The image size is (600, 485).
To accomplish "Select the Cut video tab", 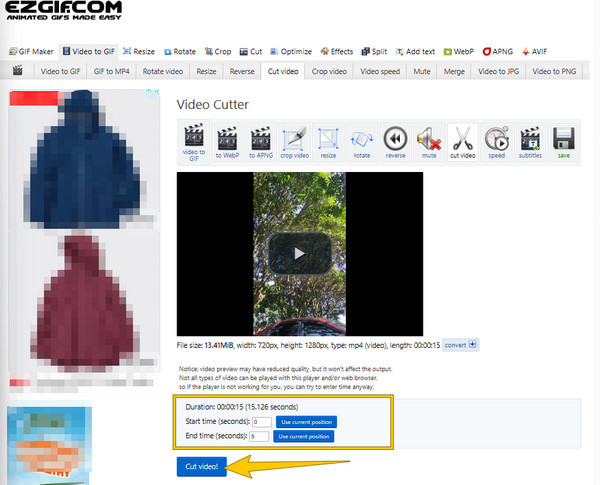I will point(283,71).
